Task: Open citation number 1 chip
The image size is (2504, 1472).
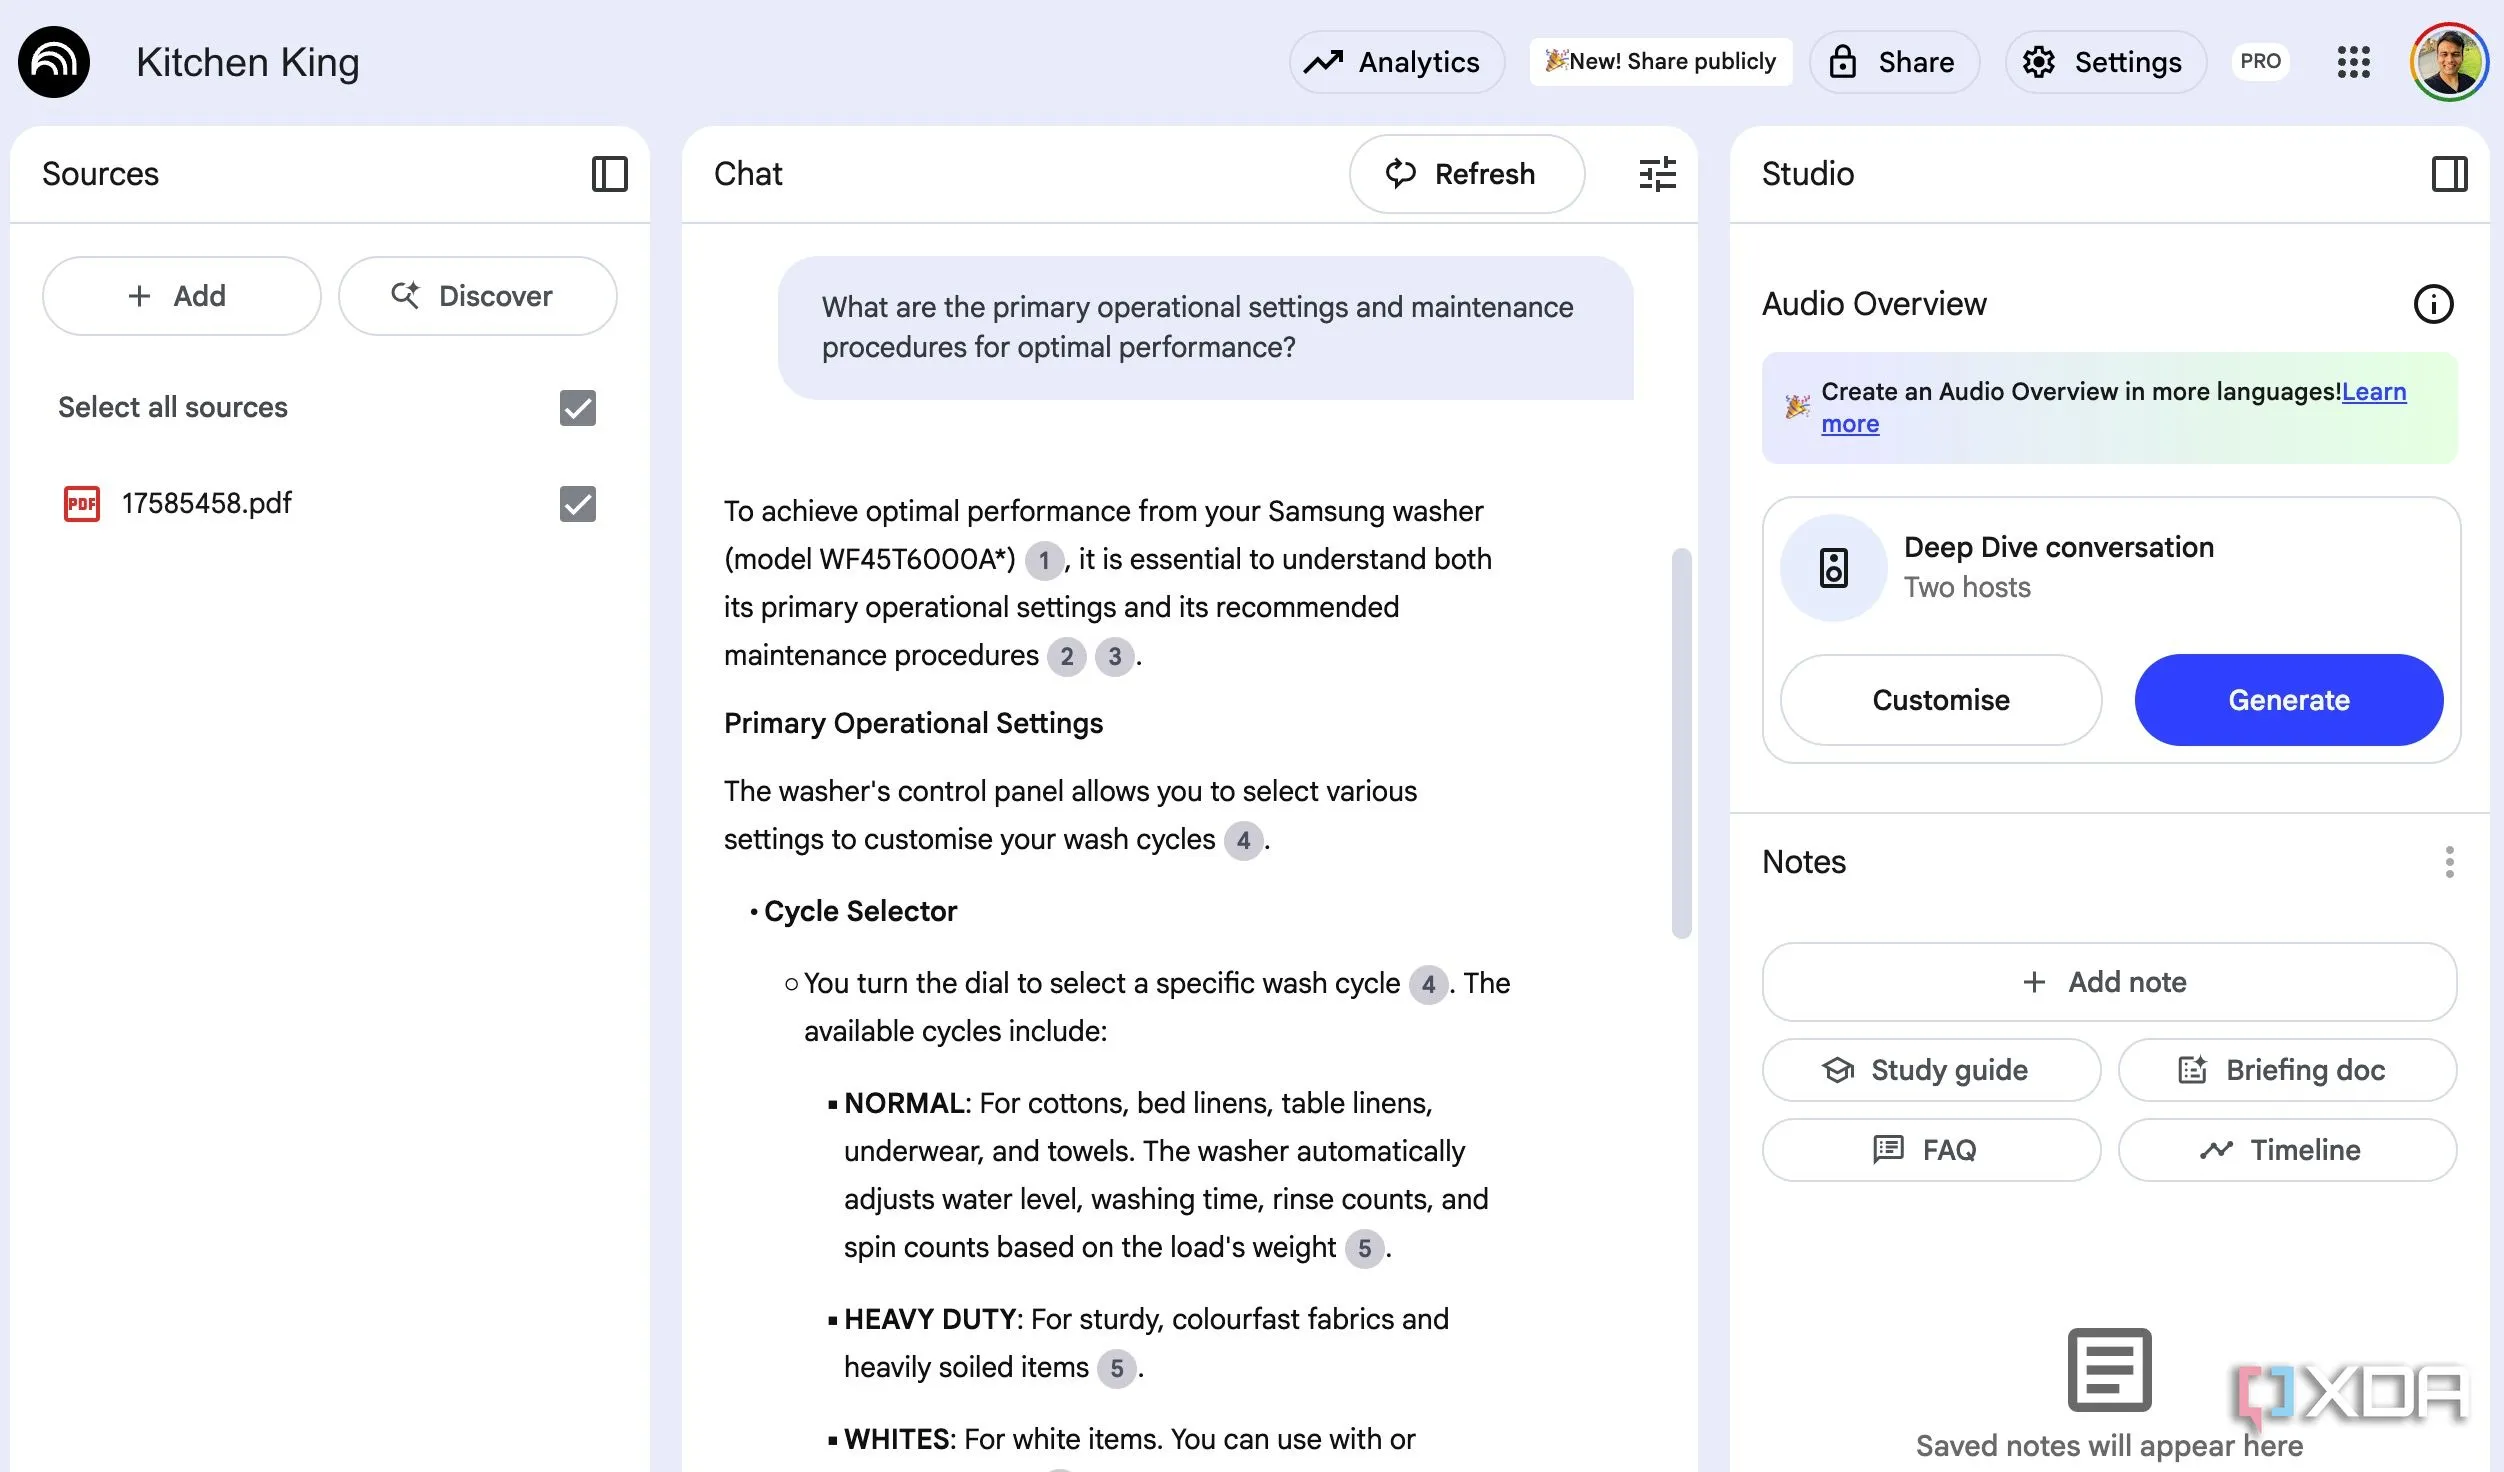Action: (x=1044, y=560)
